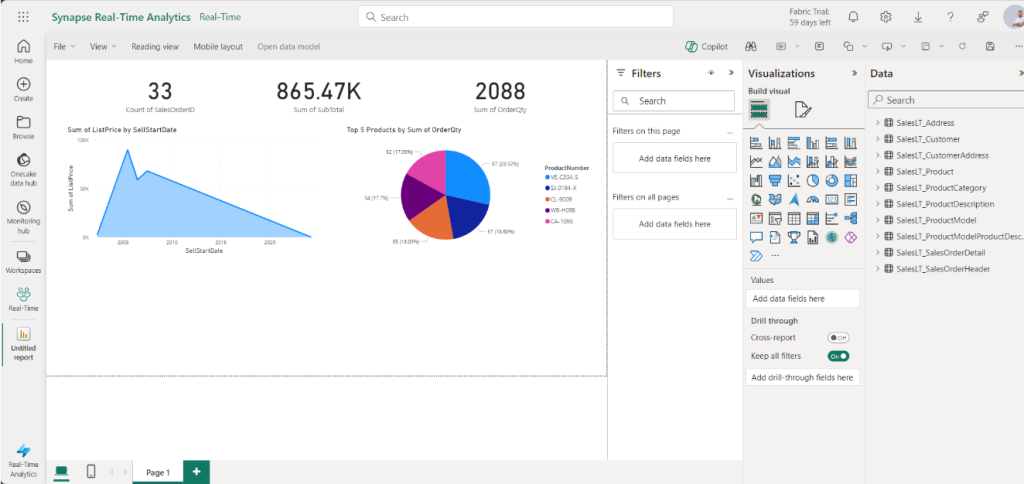The width and height of the screenshot is (1024, 484).
Task: Select the pie chart visual icon
Action: coord(813,180)
